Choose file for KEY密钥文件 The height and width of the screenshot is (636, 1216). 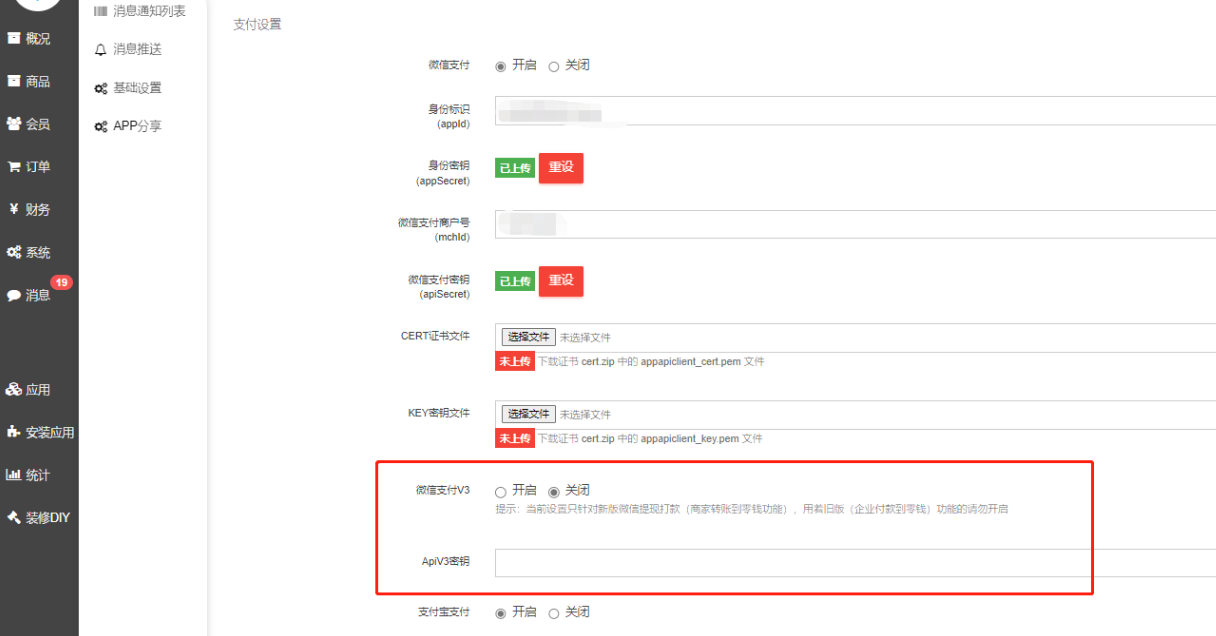(x=528, y=414)
